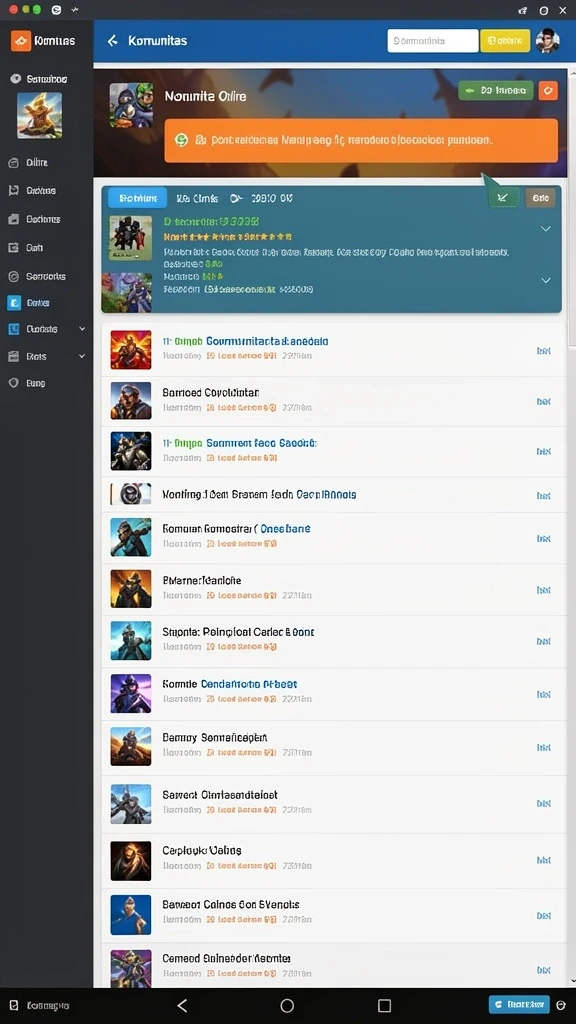
Task: Open the first game thumbnail in the teal panel
Action: point(131,238)
